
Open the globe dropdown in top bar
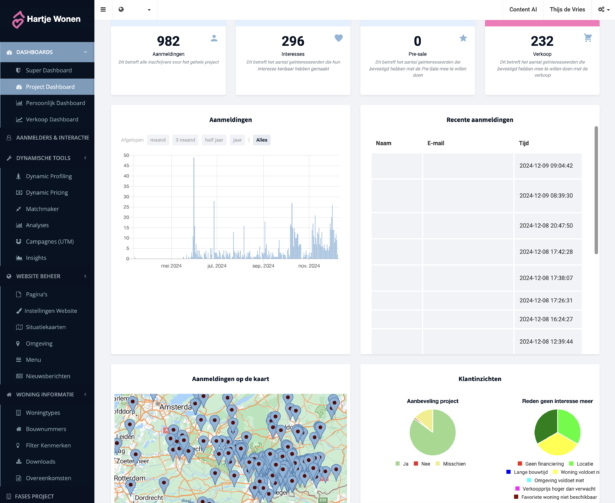135,9
